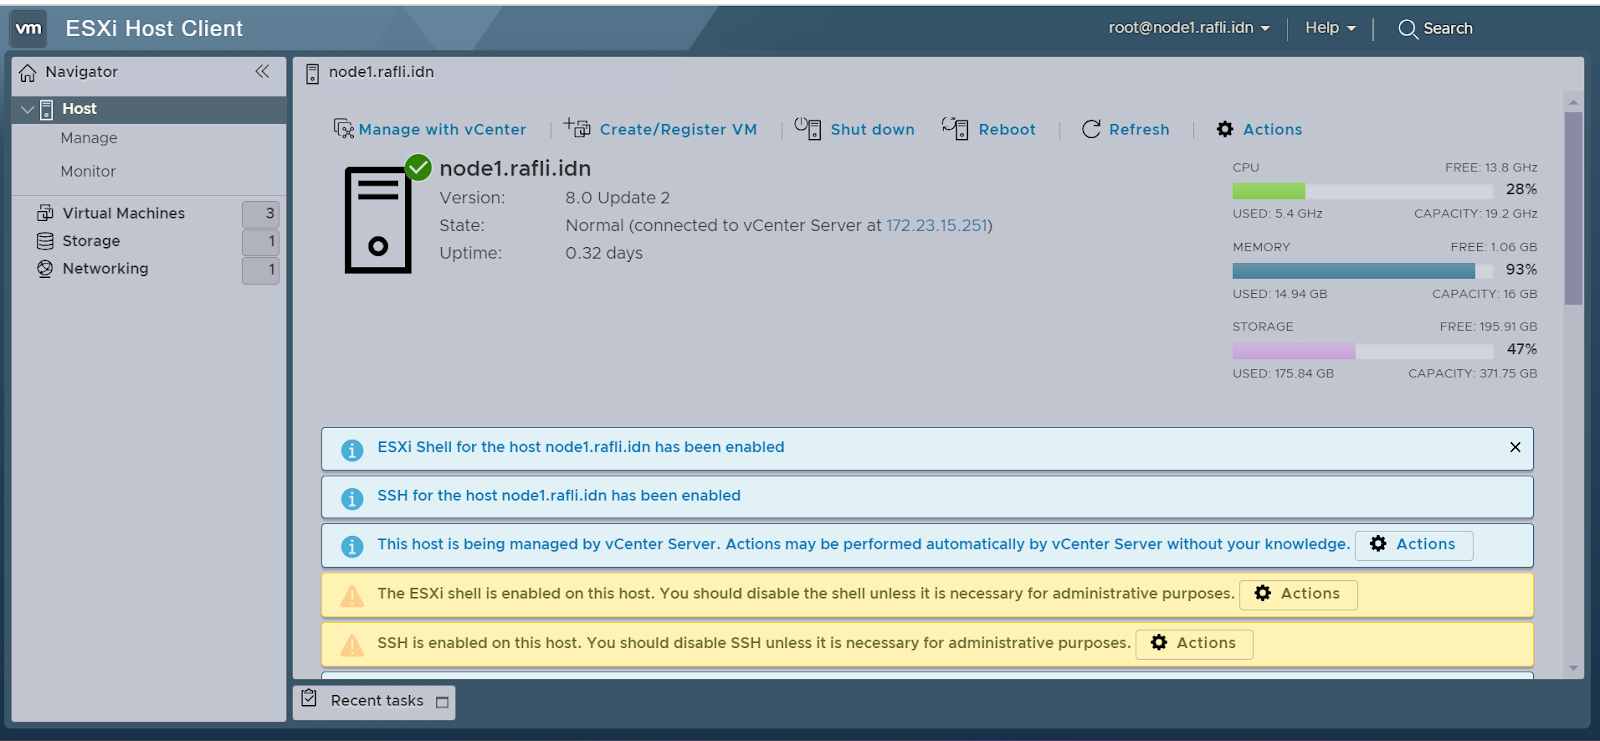Click the Storage datastore icon
Image resolution: width=1600 pixels, height=741 pixels.
[x=45, y=241]
